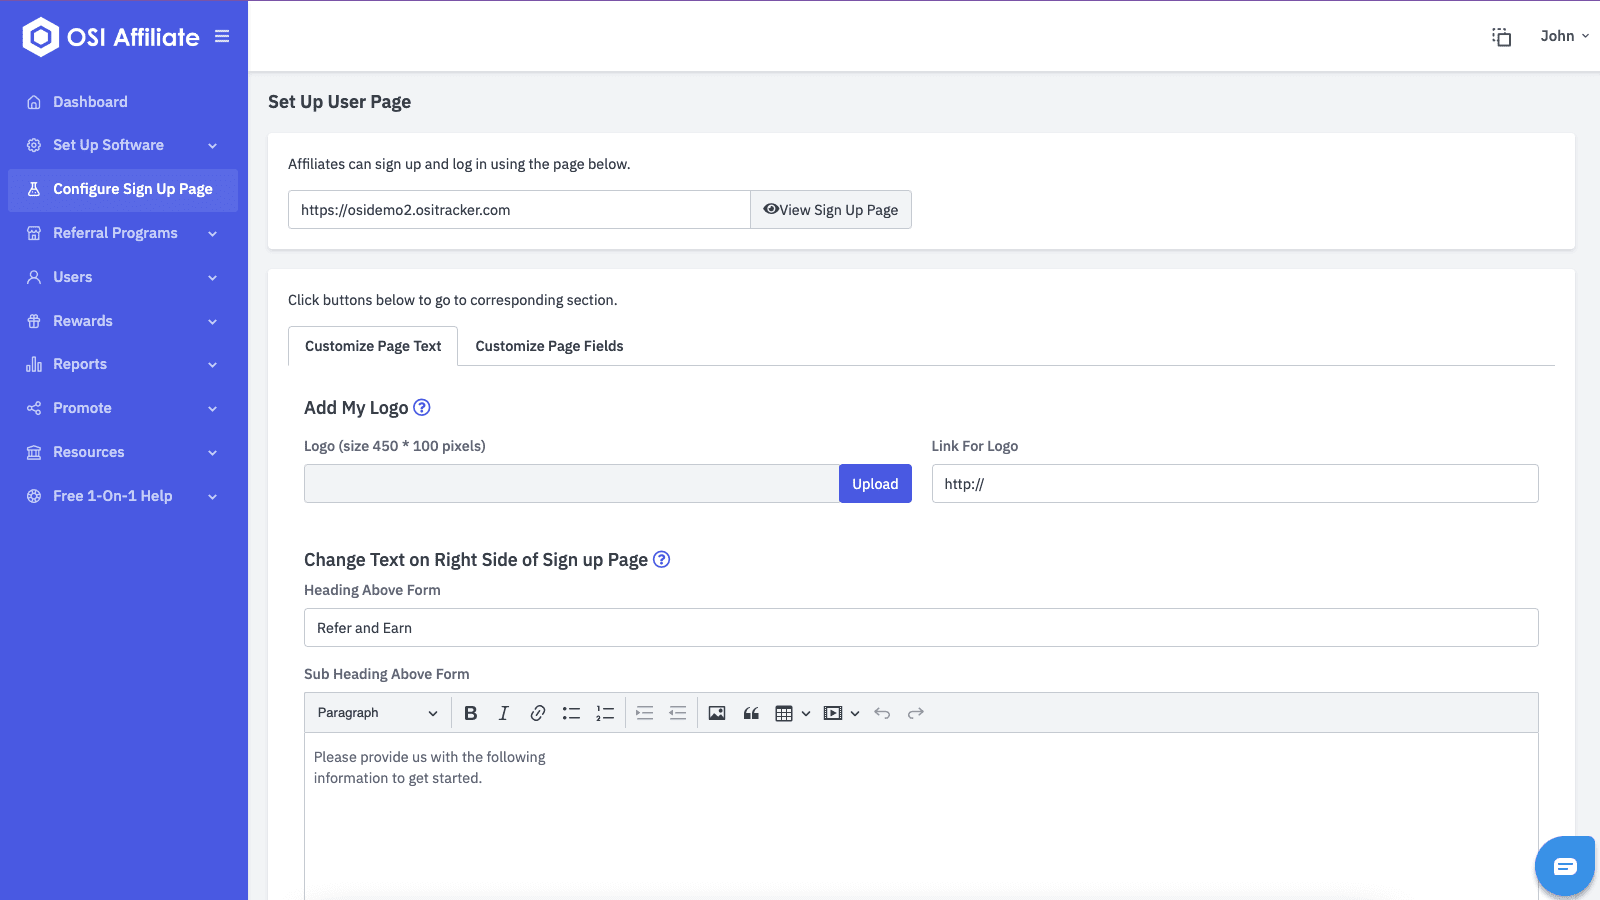Toggle bold formatting in editor toolbar
This screenshot has width=1600, height=900.
point(471,713)
